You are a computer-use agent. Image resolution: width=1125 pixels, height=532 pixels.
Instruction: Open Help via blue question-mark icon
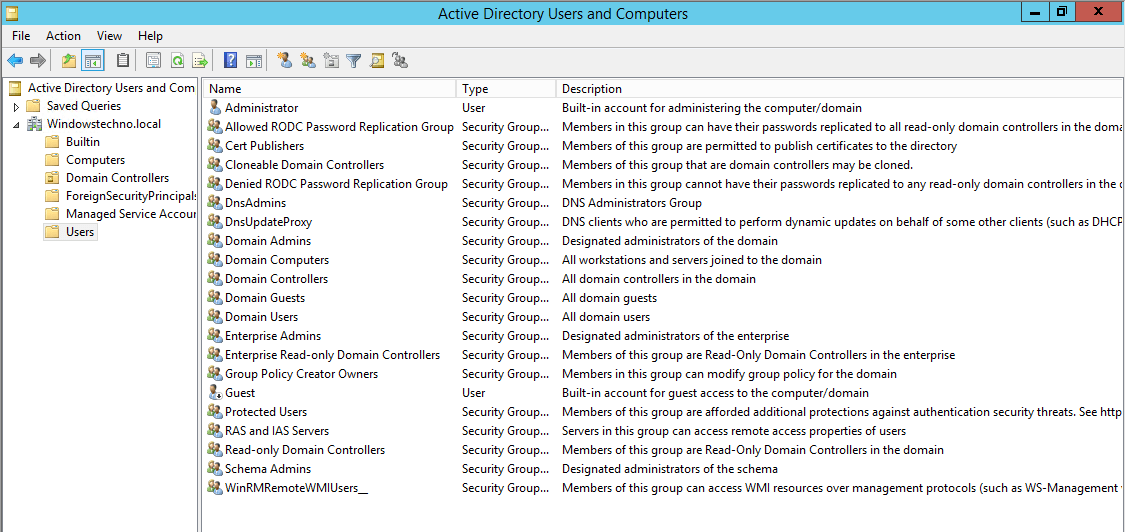tap(230, 61)
